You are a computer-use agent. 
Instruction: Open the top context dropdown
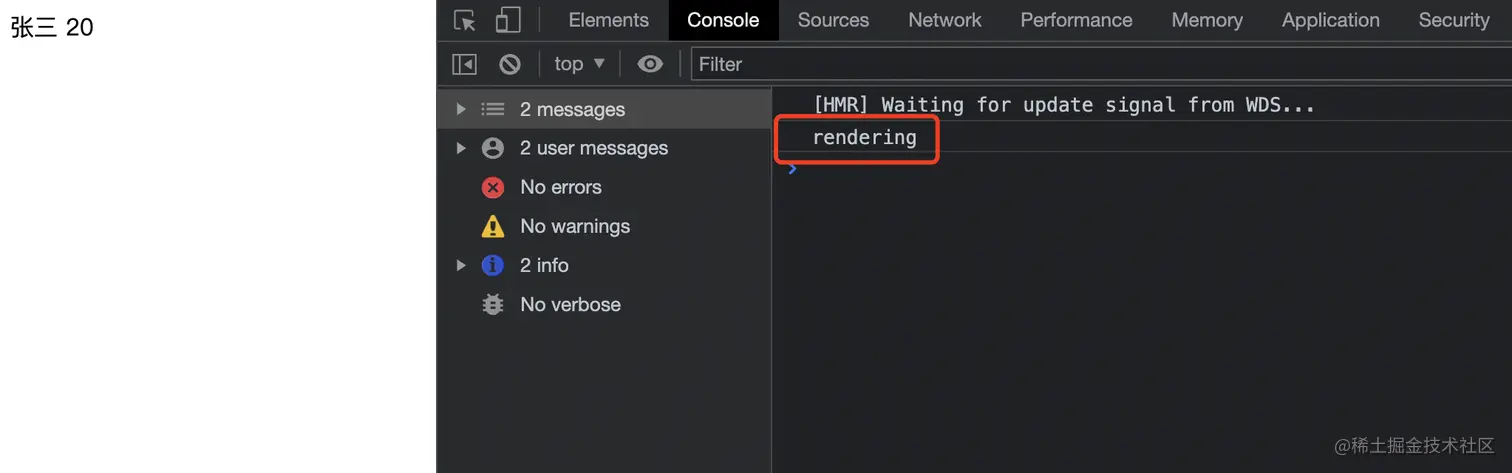pyautogui.click(x=580, y=64)
